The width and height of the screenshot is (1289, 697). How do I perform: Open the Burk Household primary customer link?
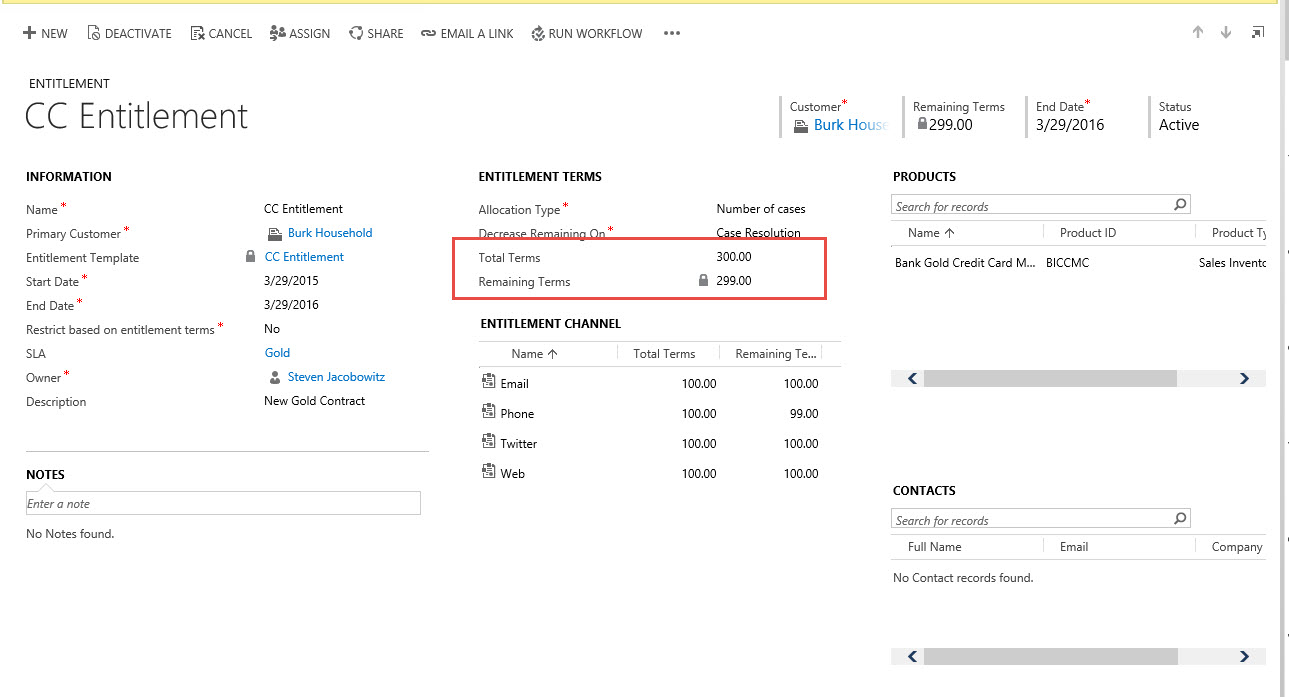[x=330, y=233]
